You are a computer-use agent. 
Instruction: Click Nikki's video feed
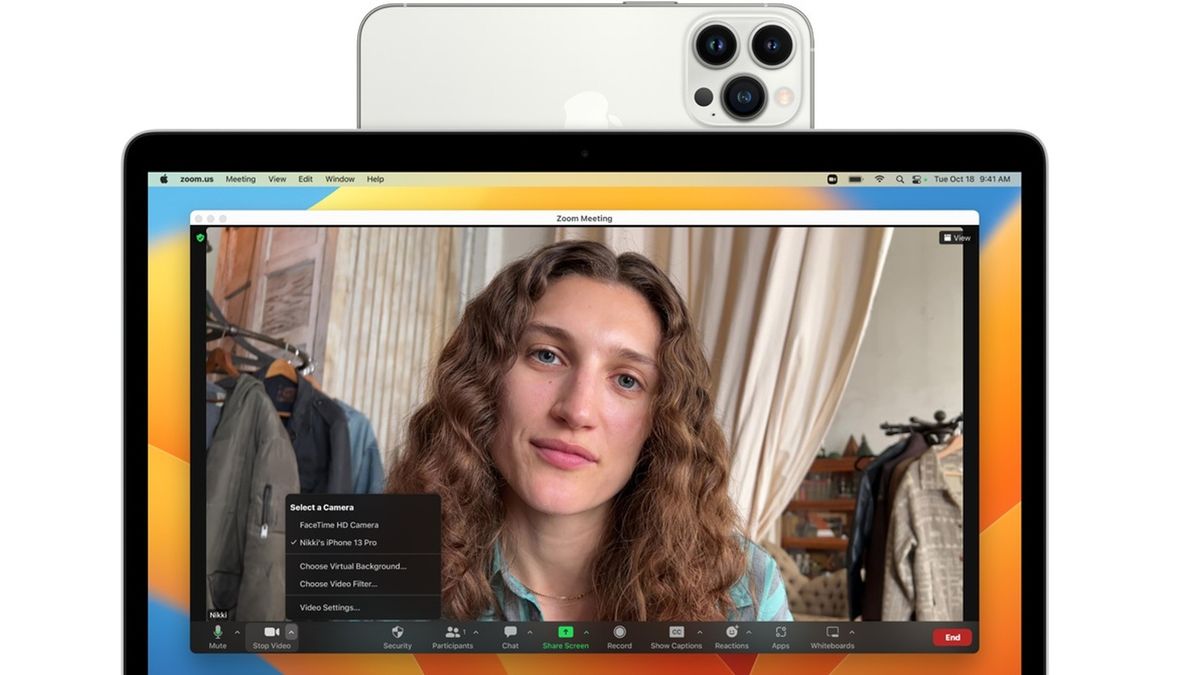pos(584,423)
